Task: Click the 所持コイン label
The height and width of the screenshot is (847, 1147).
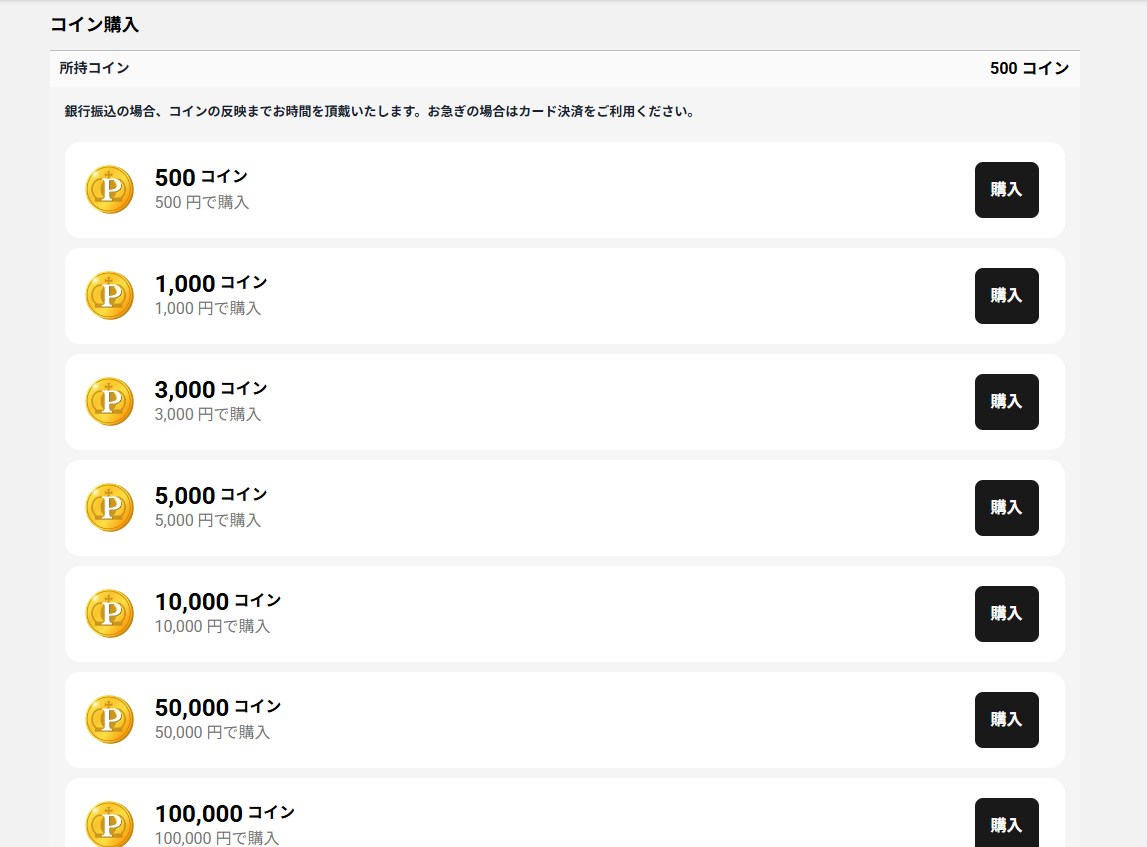Action: click(x=94, y=69)
